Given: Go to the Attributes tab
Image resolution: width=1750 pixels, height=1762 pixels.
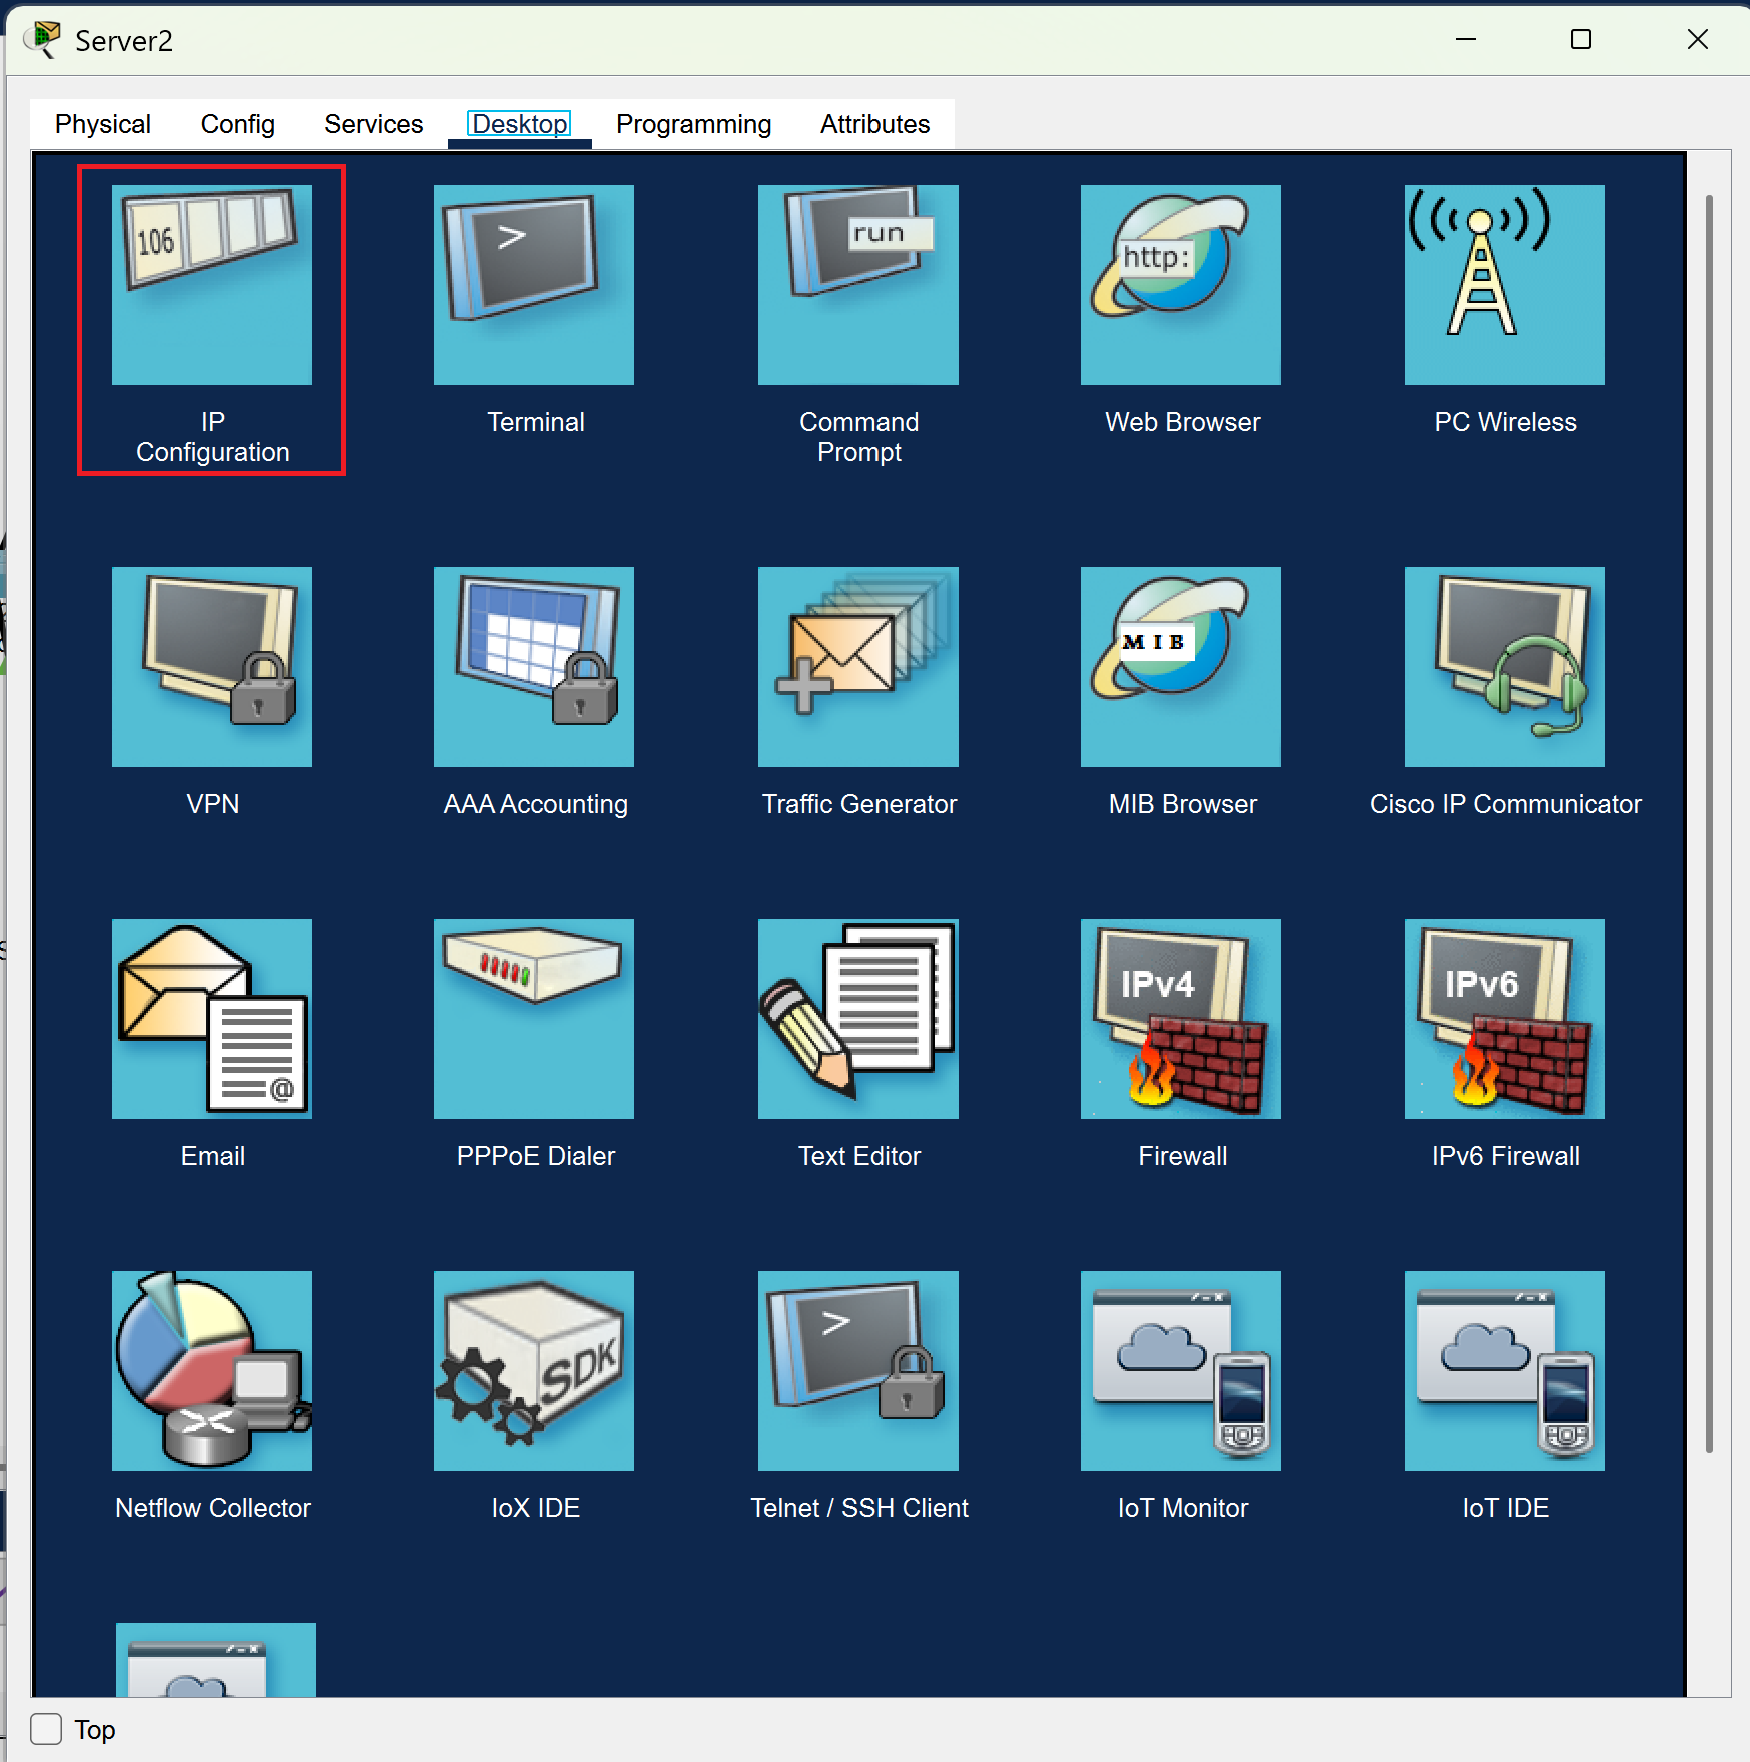Looking at the screenshot, I should tap(875, 124).
